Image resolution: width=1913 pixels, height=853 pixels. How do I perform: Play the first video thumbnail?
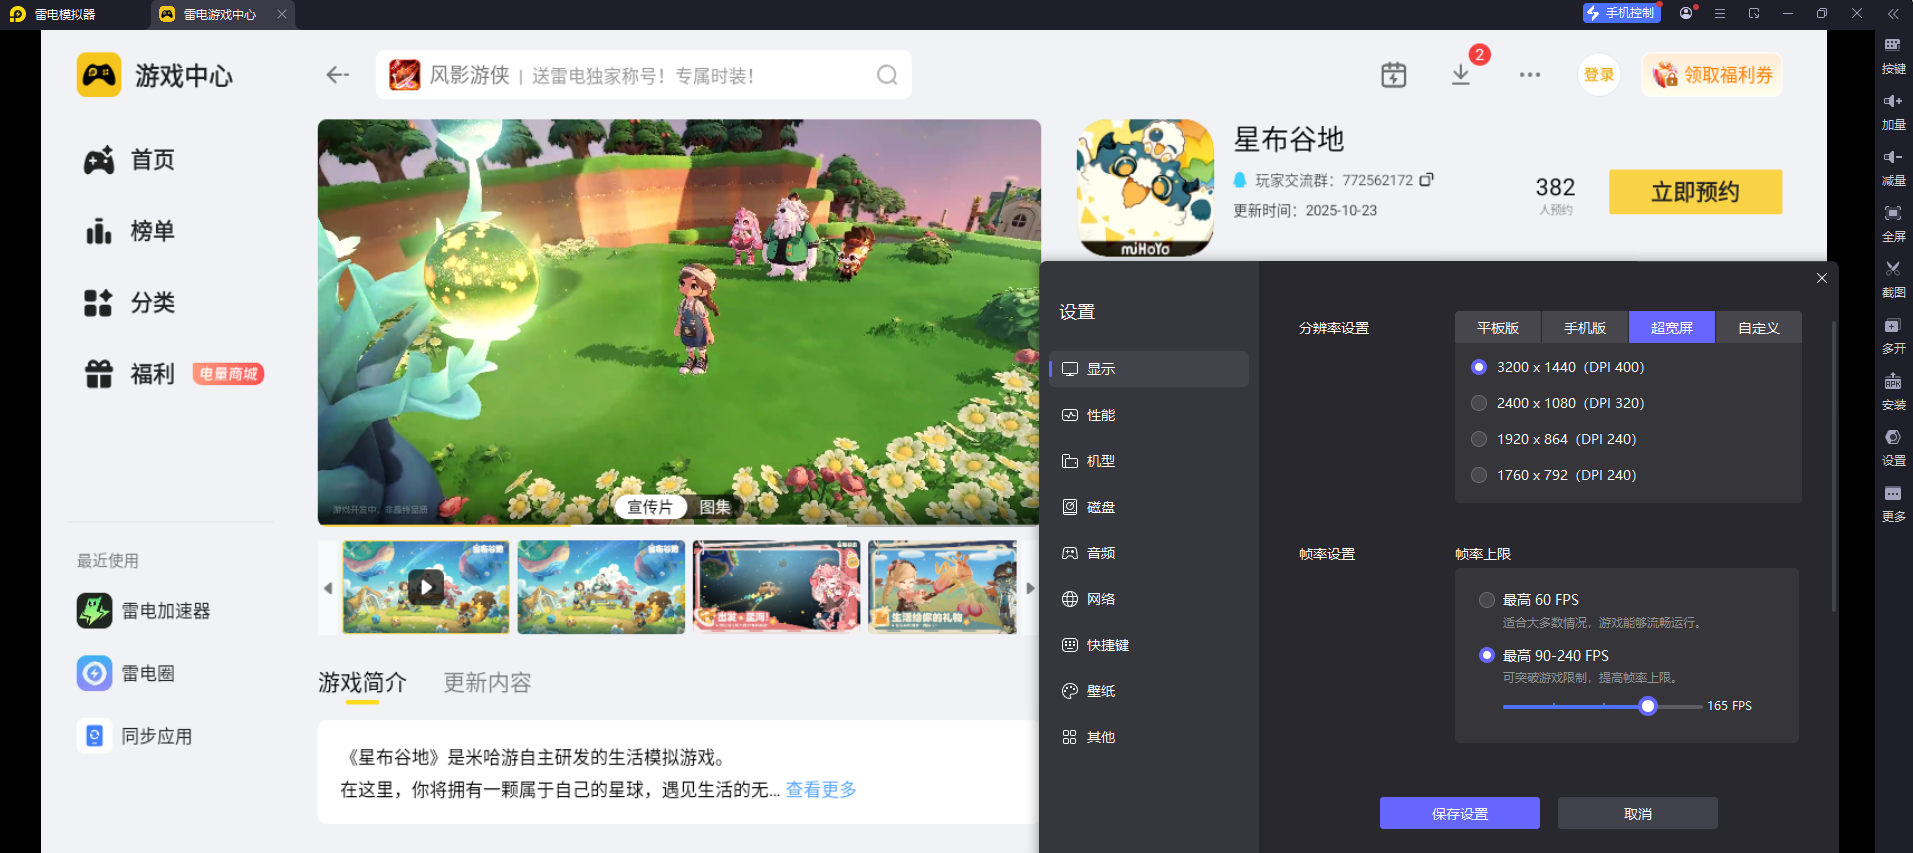coord(426,587)
